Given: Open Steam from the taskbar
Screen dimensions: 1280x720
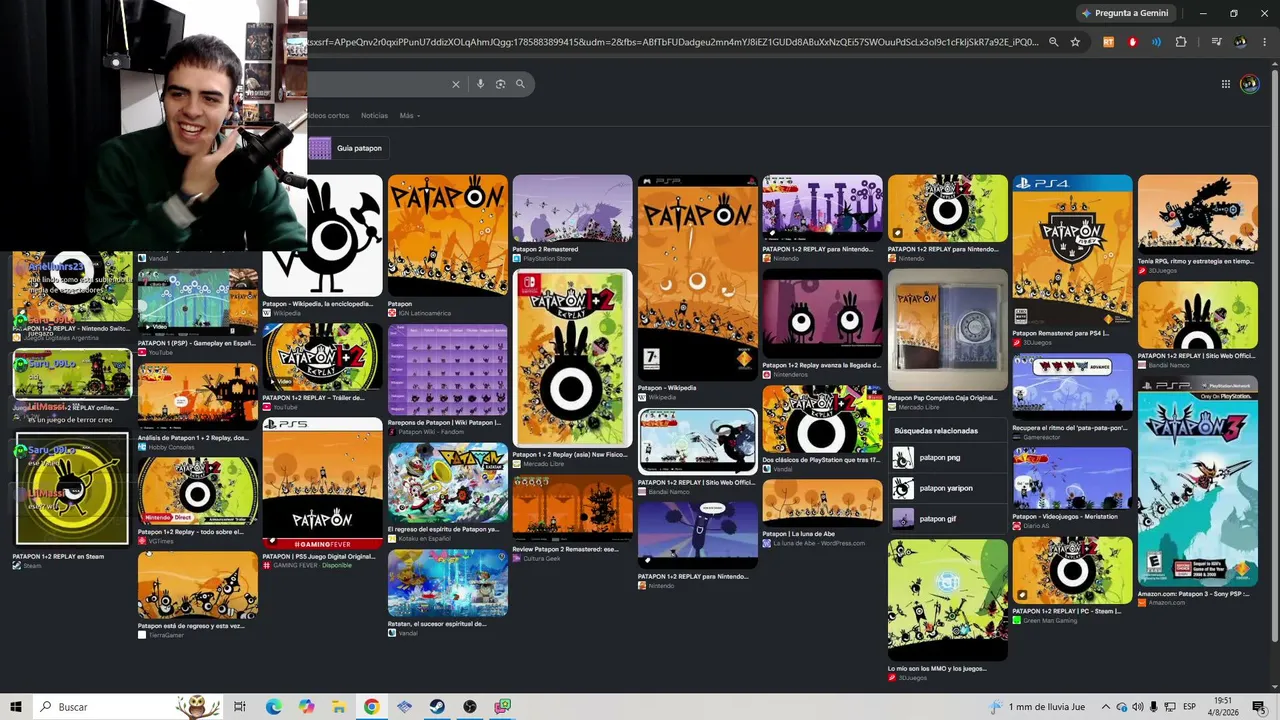Looking at the screenshot, I should tap(437, 707).
